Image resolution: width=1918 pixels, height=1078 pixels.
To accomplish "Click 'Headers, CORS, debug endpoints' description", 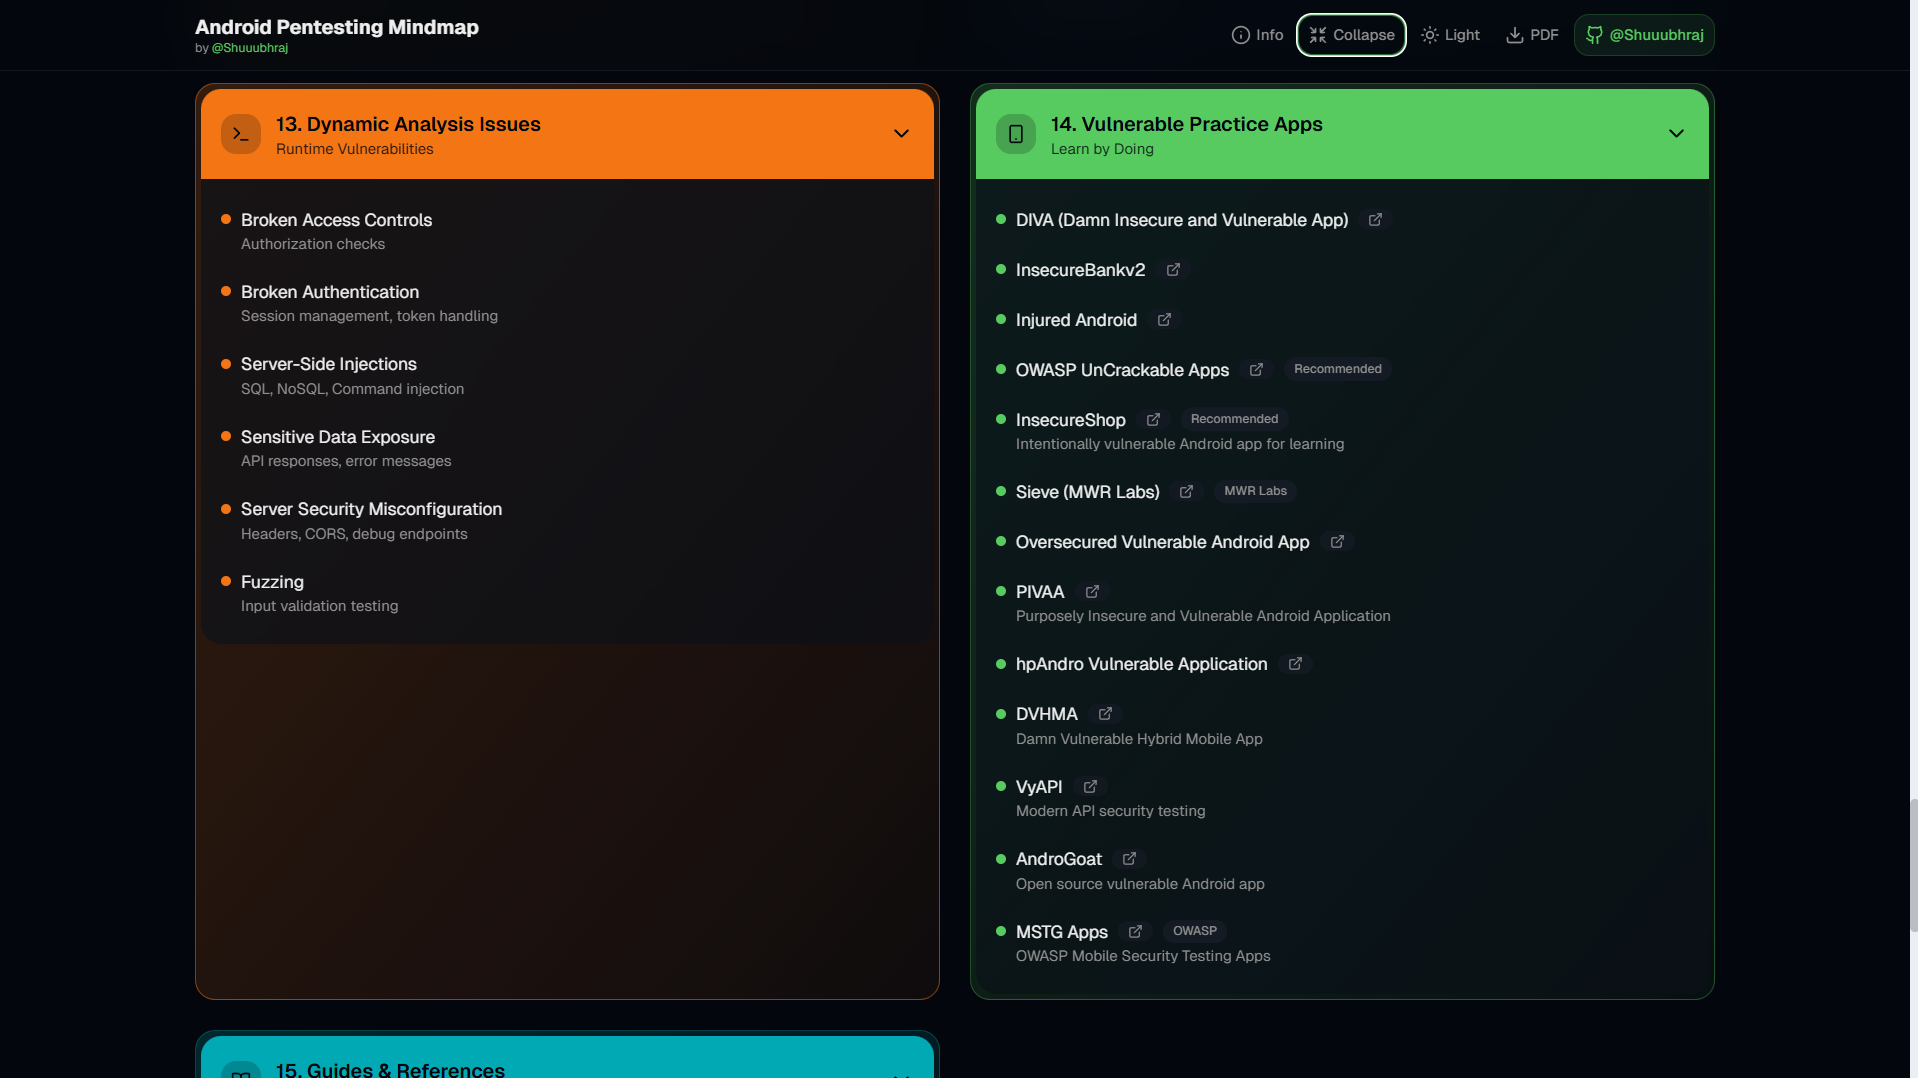I will pos(354,534).
